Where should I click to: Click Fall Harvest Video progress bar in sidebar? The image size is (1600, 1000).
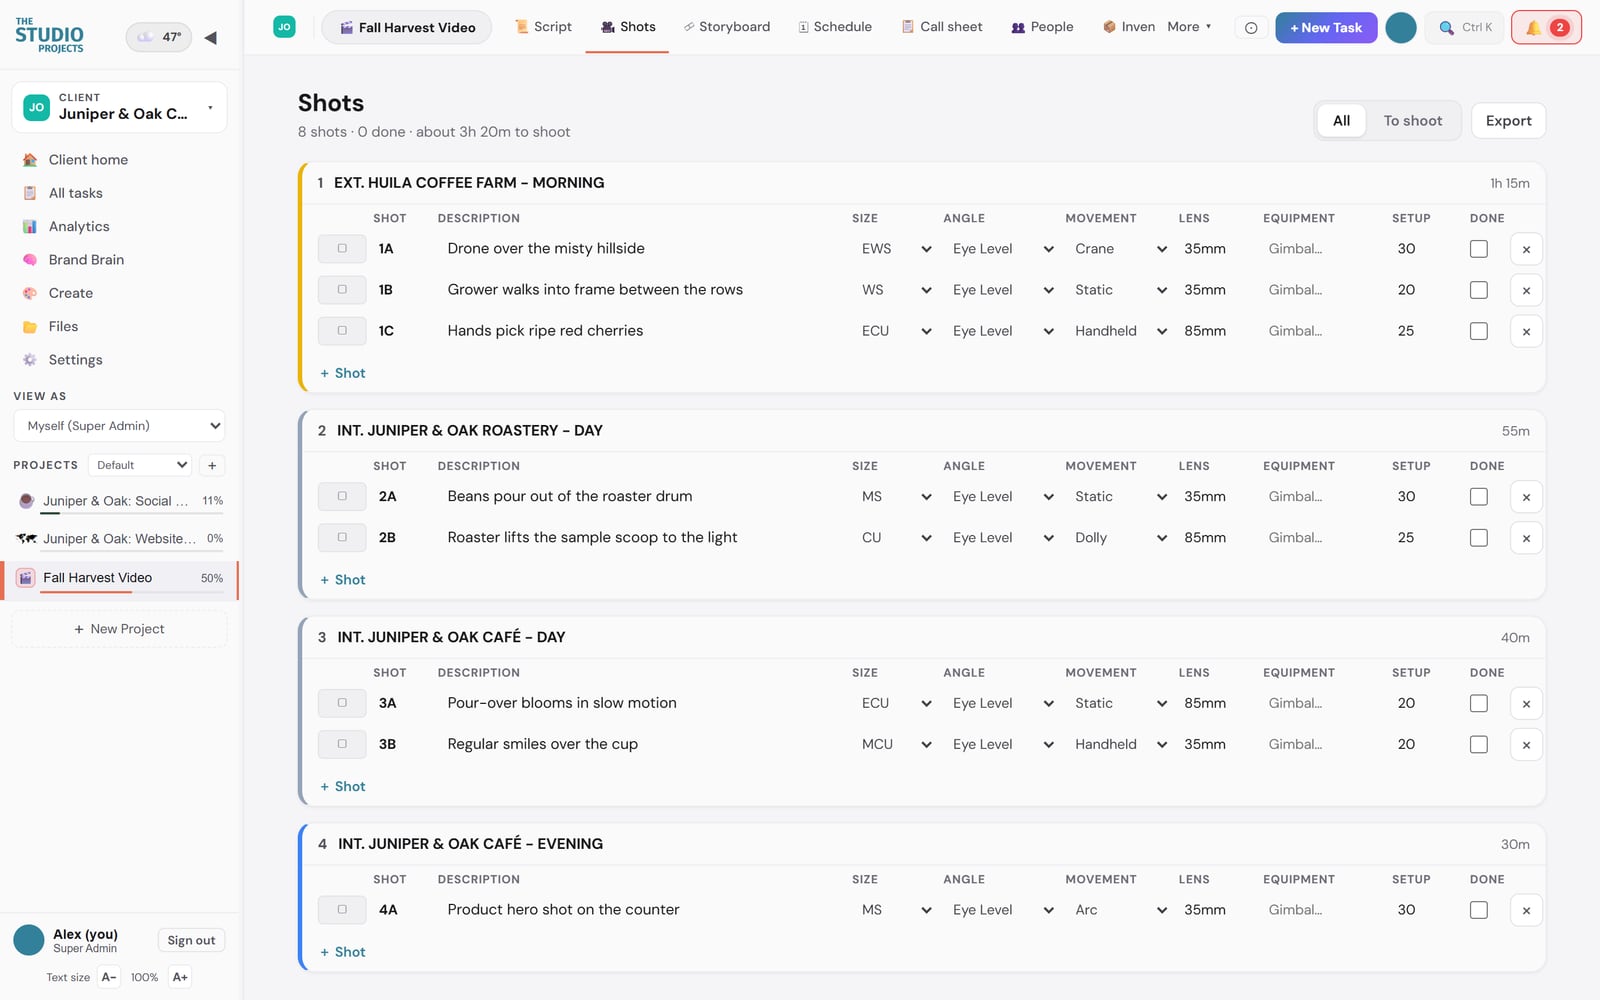[132, 592]
